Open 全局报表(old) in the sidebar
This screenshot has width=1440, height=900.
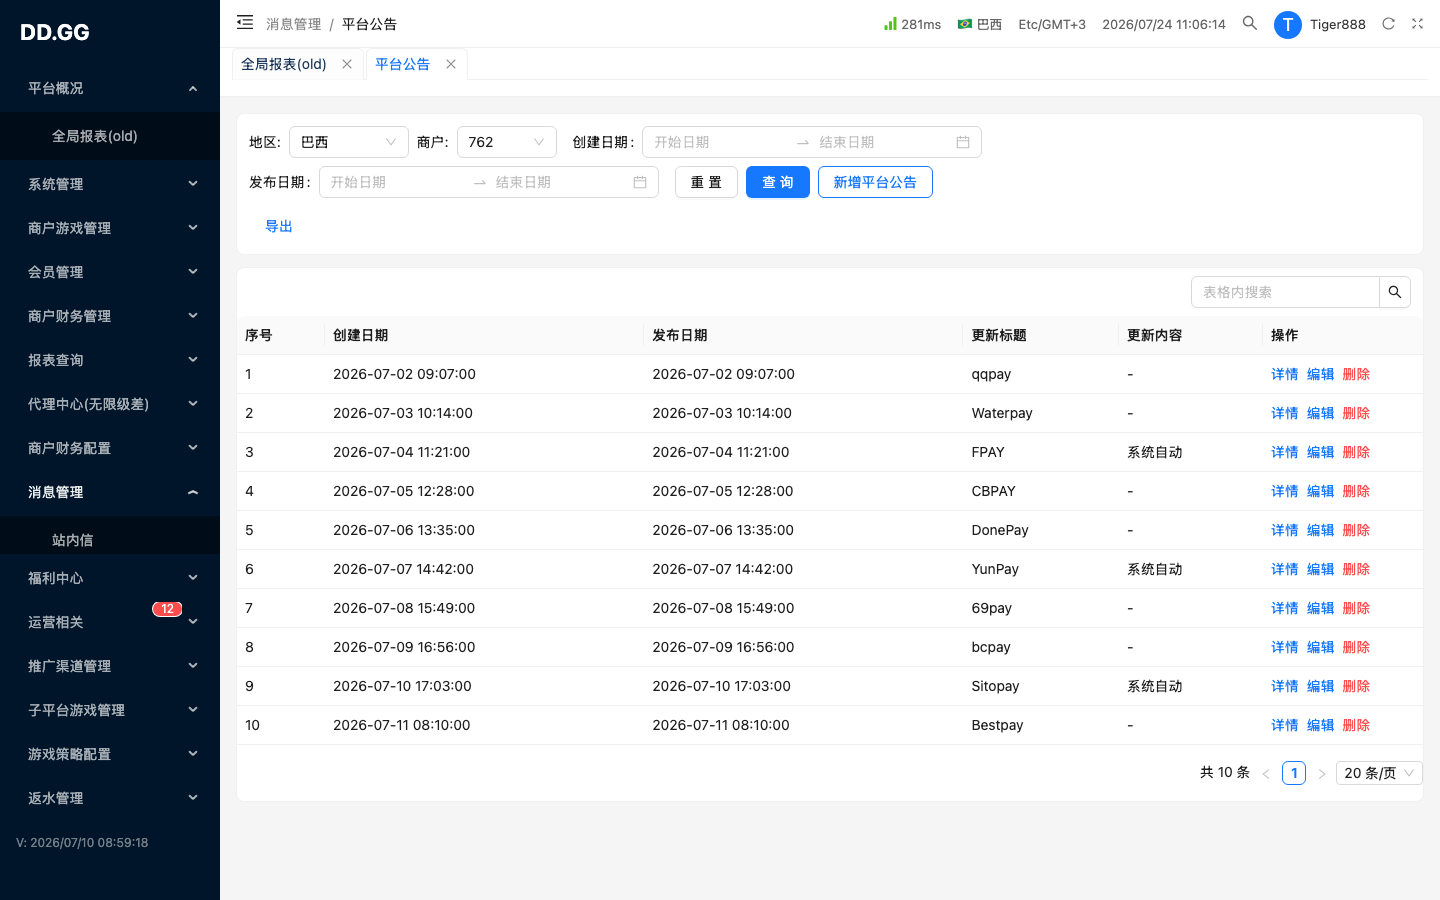[x=110, y=136]
